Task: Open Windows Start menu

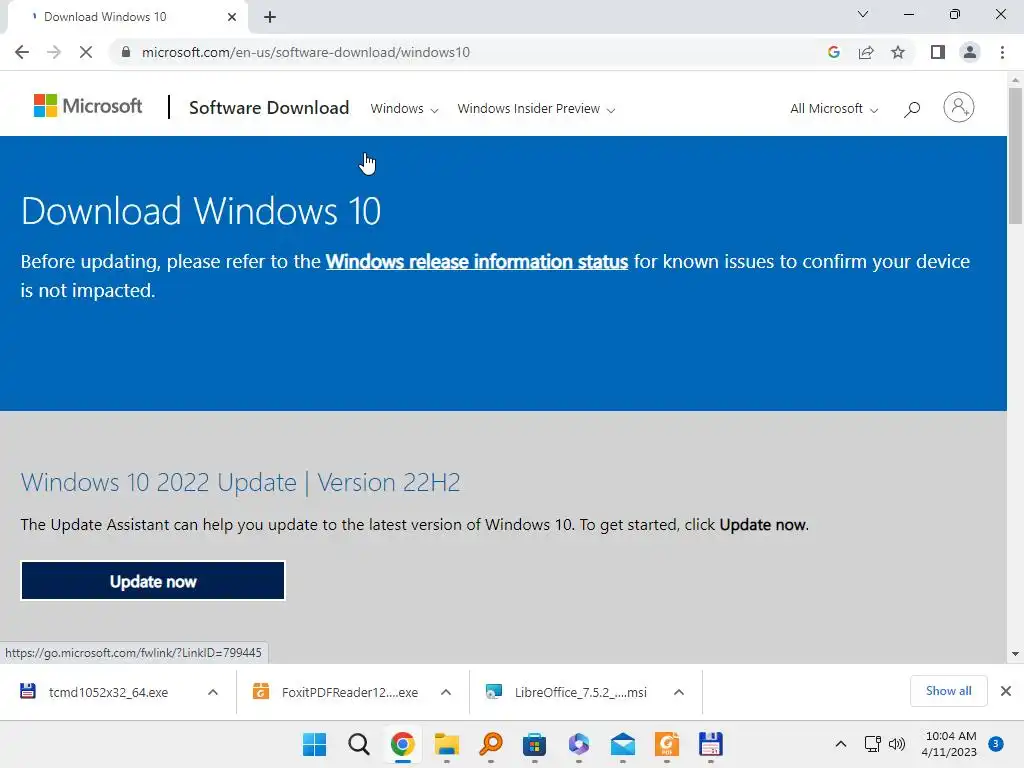Action: (x=315, y=744)
